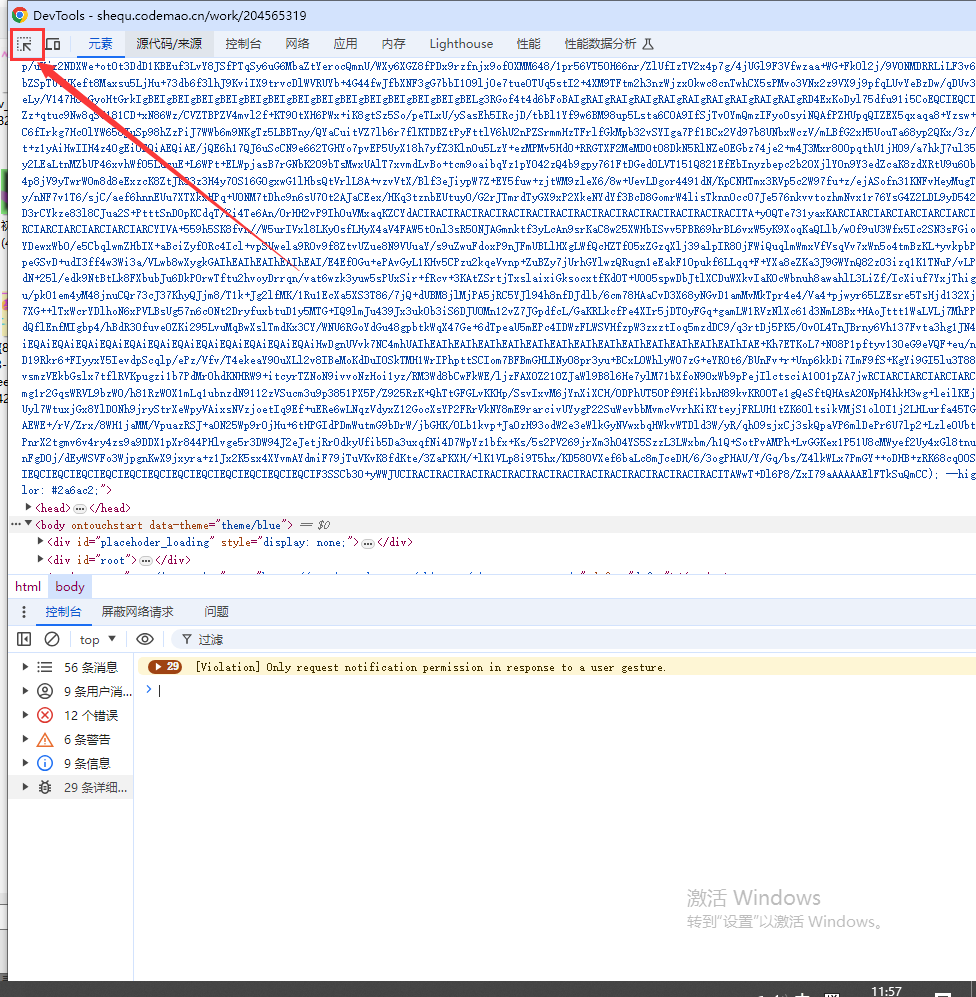
Task: Expand the 12 个错误 group
Action: coord(25,715)
